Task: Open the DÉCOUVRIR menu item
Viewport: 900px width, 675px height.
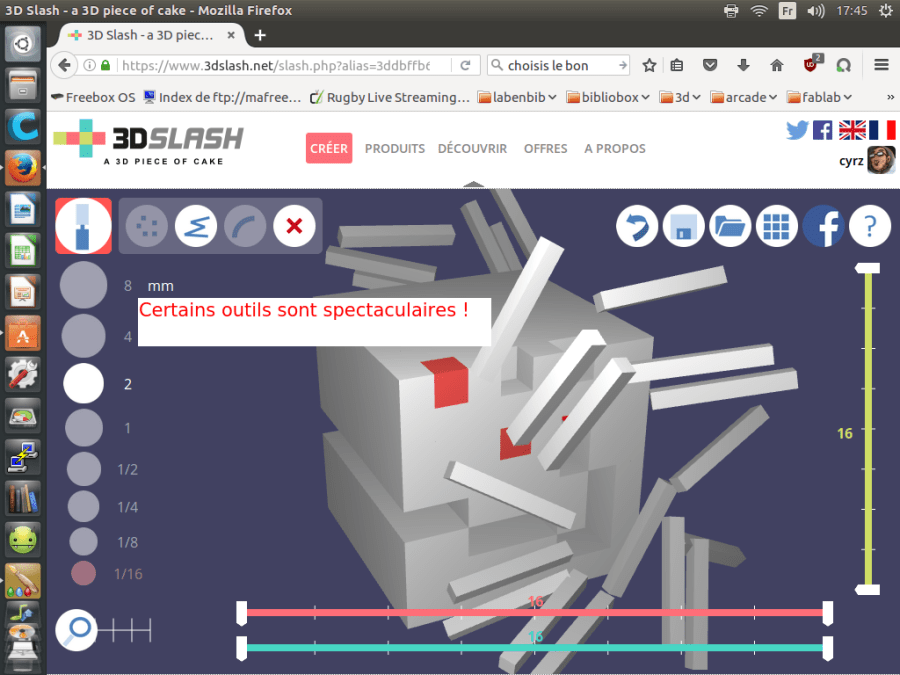Action: point(472,148)
